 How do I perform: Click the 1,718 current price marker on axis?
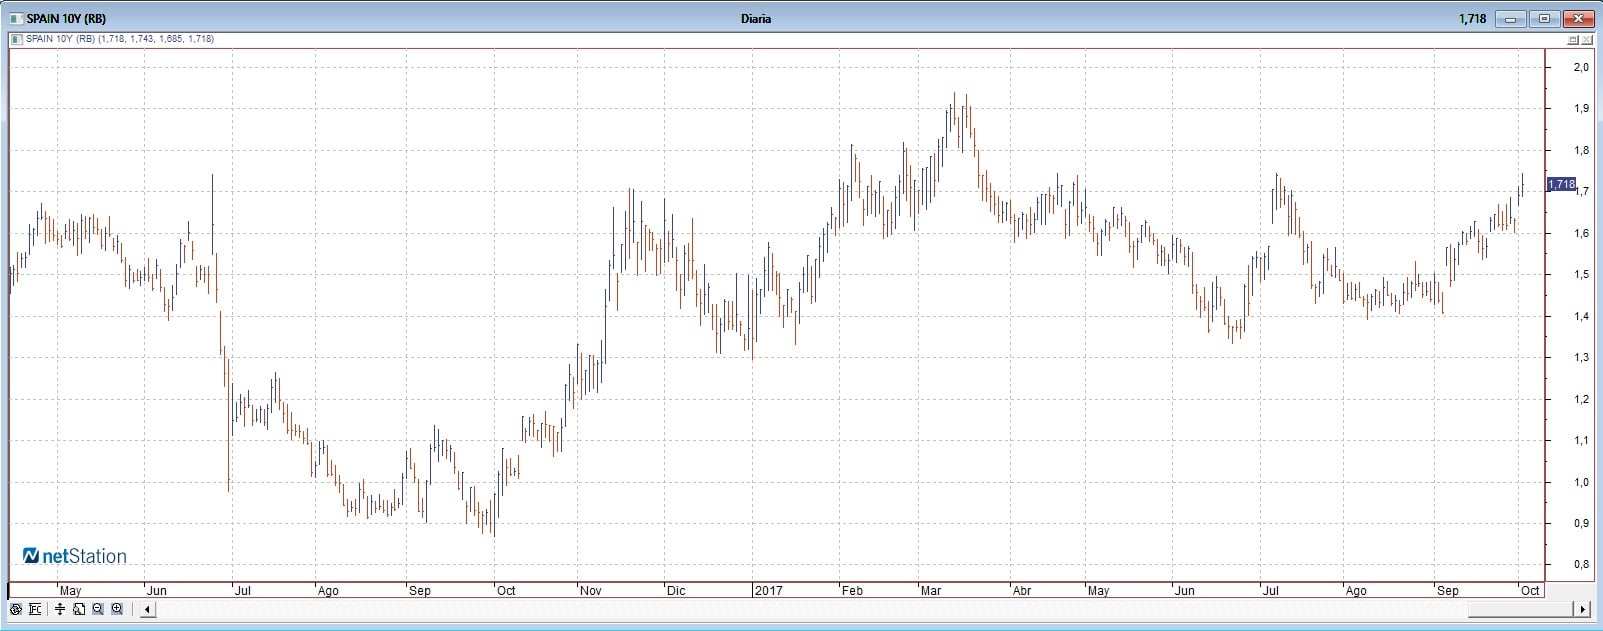coord(1561,185)
